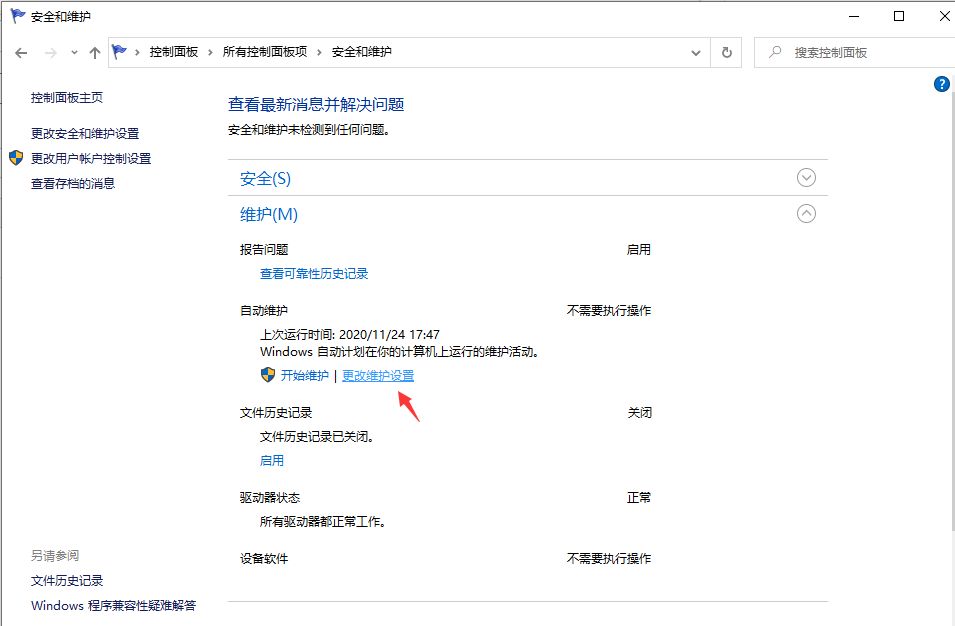Open 更改维护设置
Viewport: 955px width, 626px height.
[x=378, y=375]
